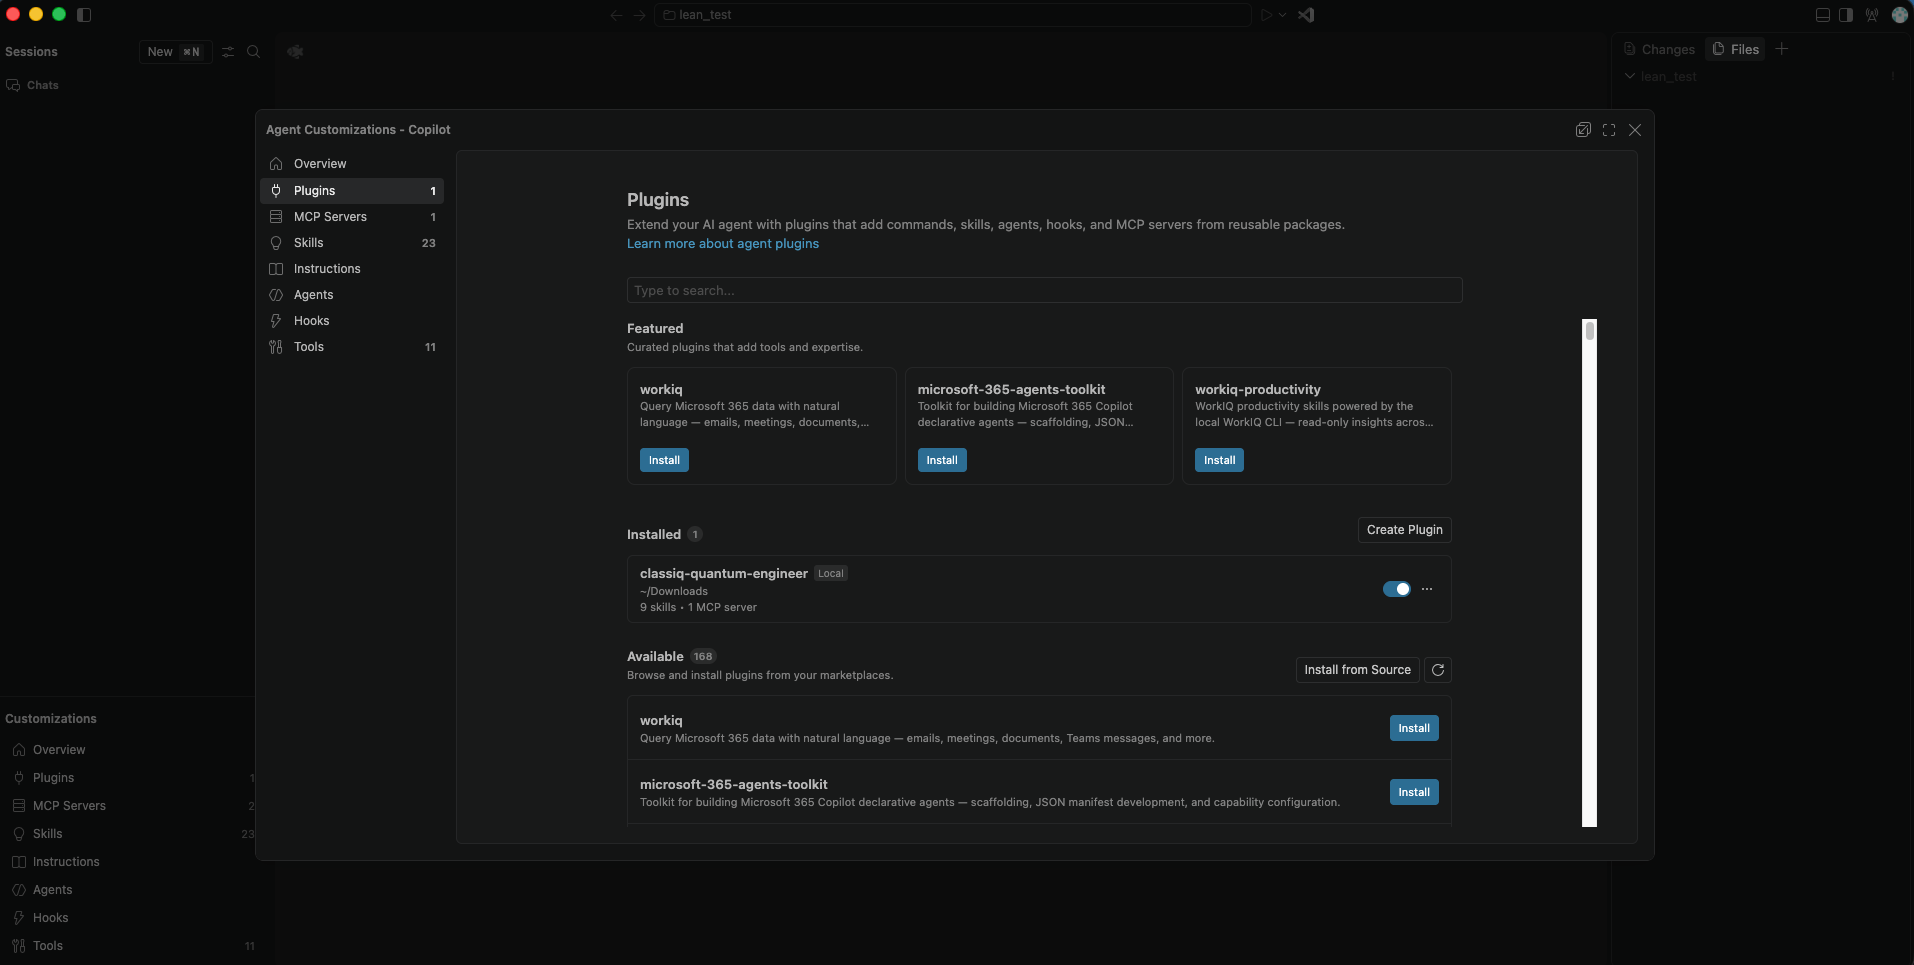Open Overview under Customizations panel
The height and width of the screenshot is (965, 1914).
[128, 750]
